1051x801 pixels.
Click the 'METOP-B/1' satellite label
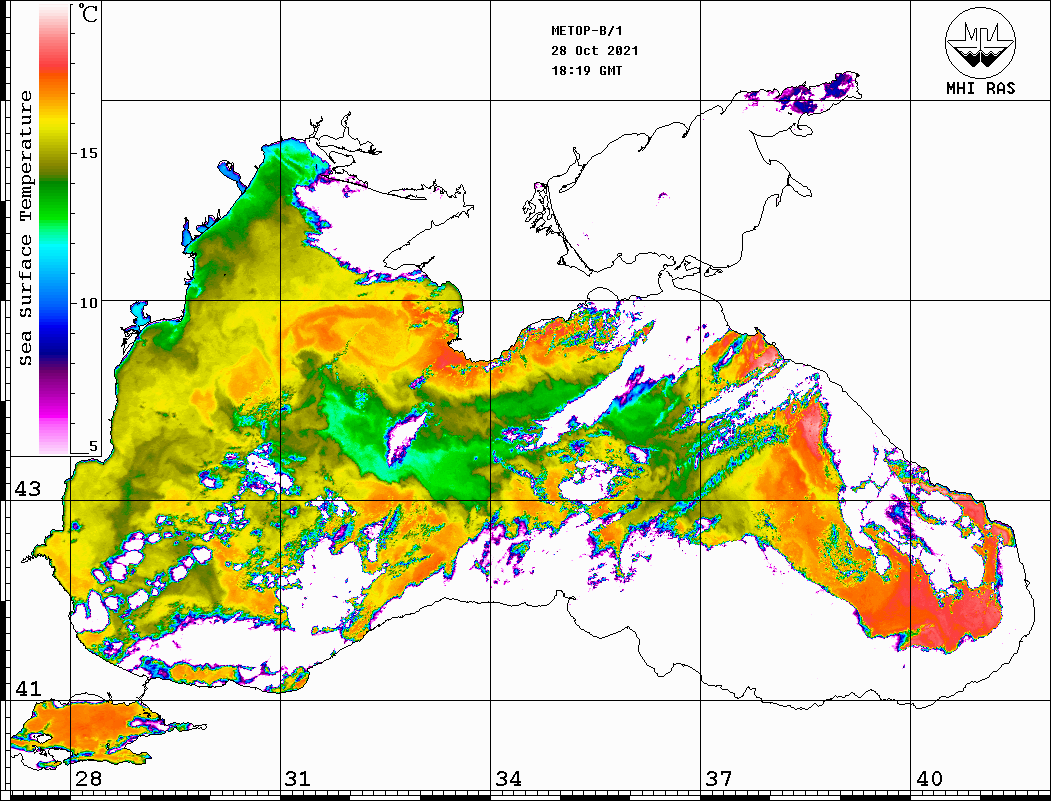coord(586,31)
